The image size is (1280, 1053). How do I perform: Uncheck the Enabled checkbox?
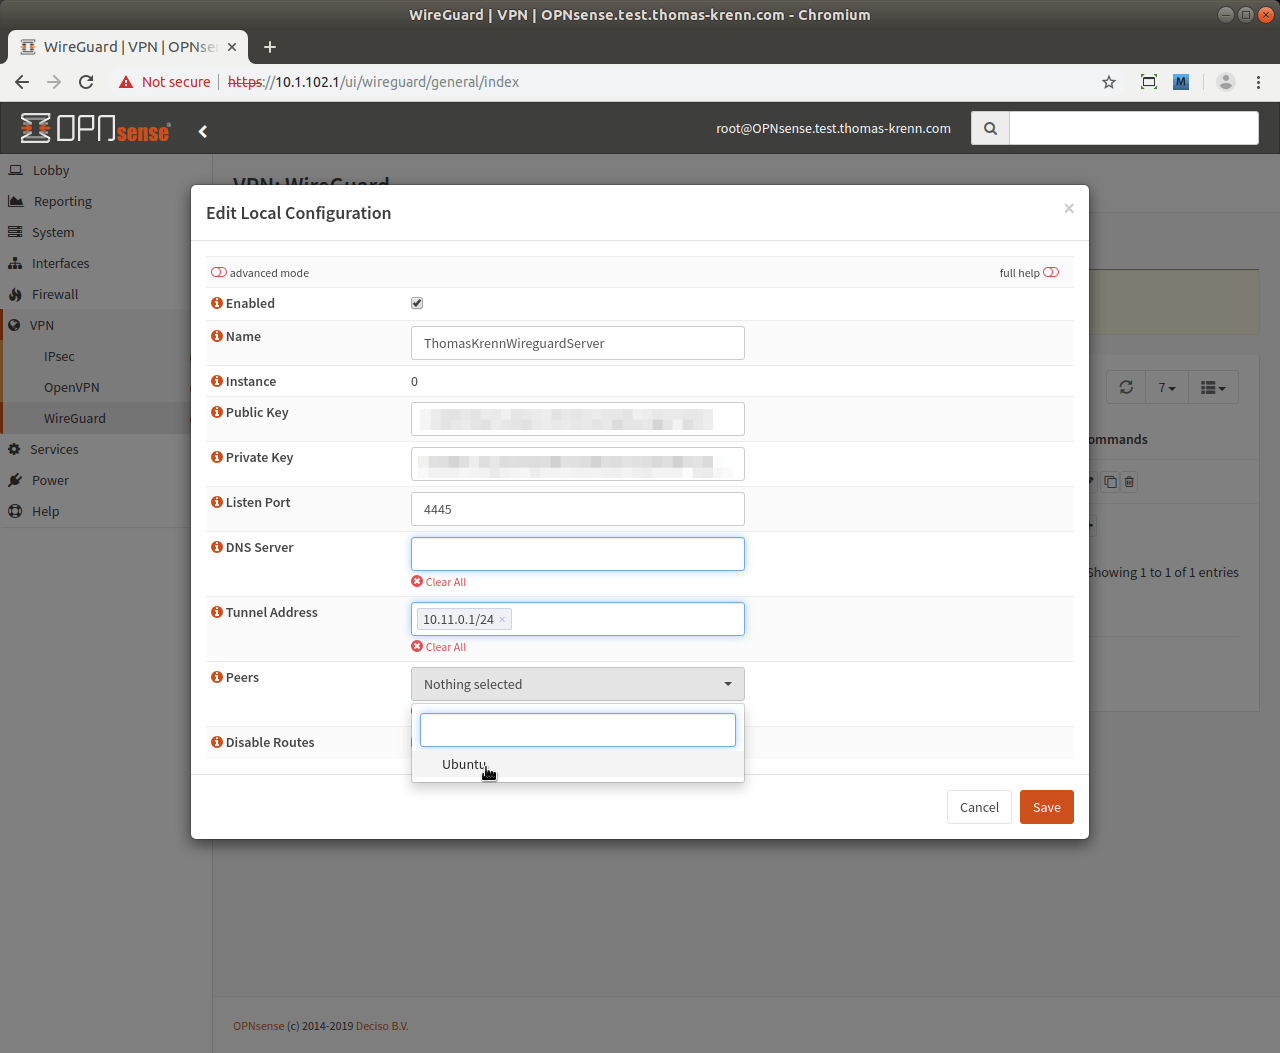pyautogui.click(x=417, y=303)
